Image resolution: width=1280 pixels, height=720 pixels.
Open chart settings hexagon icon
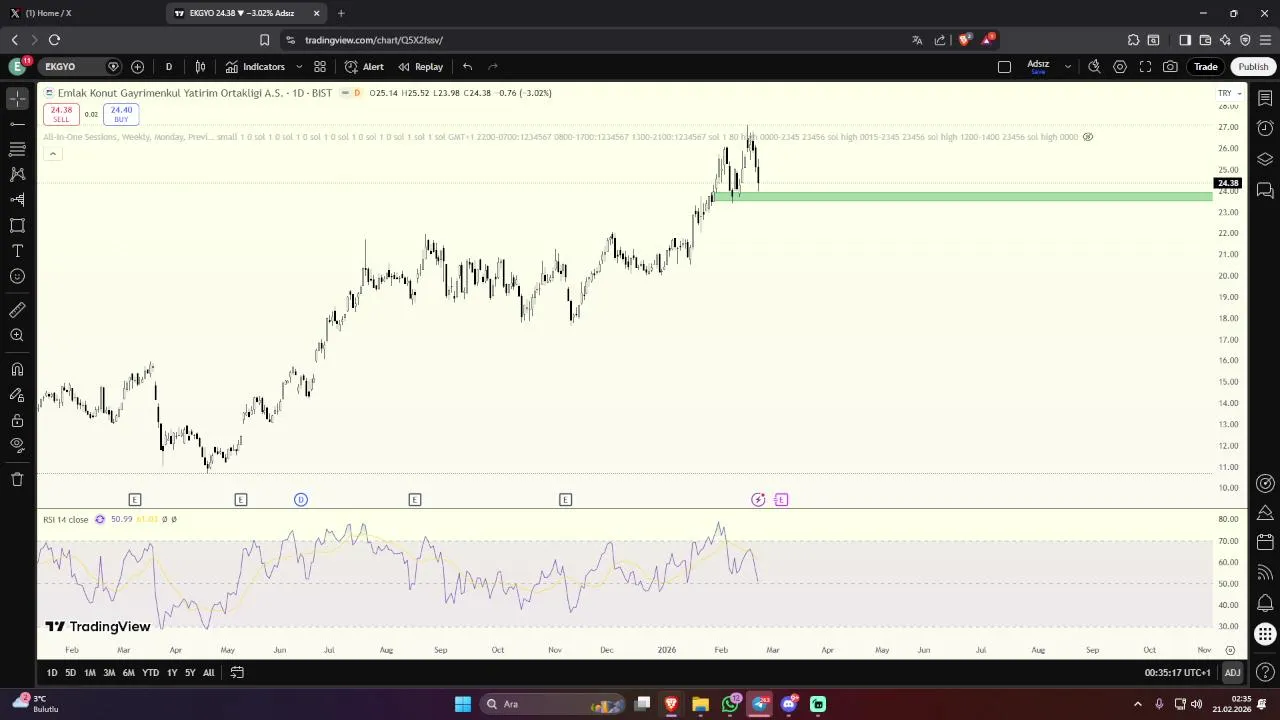(x=1120, y=67)
